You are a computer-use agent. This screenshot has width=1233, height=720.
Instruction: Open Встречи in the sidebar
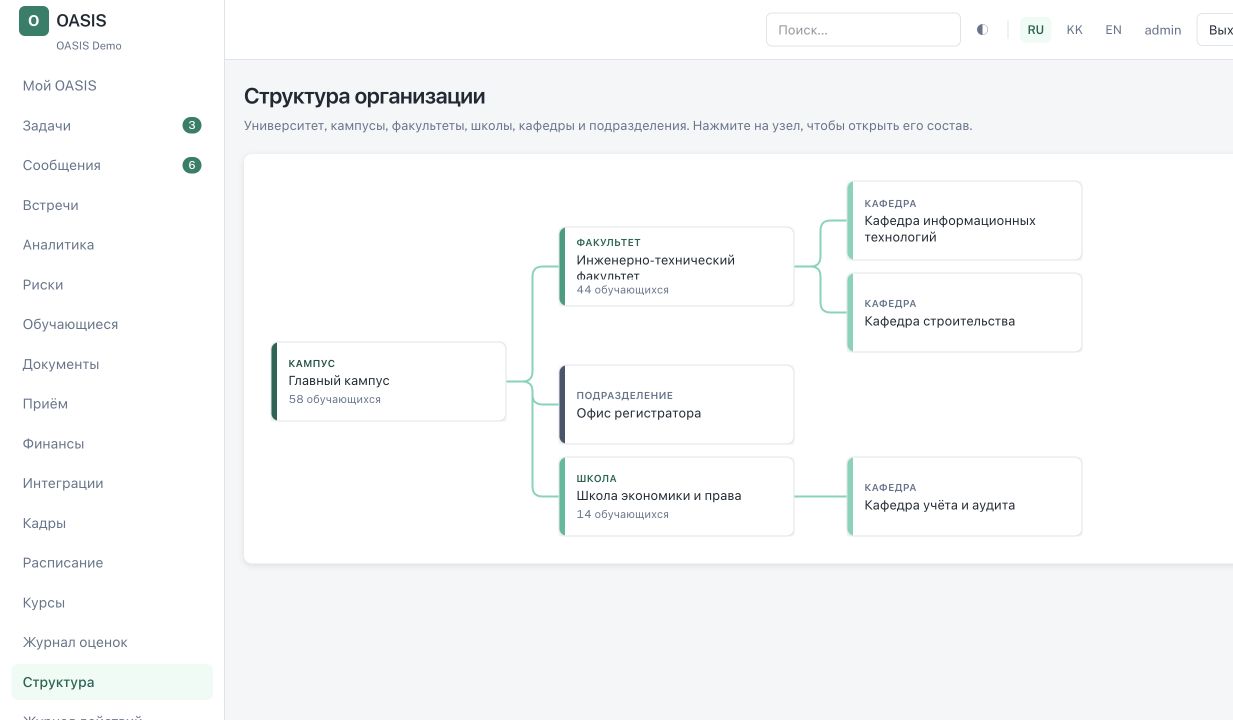coord(112,205)
